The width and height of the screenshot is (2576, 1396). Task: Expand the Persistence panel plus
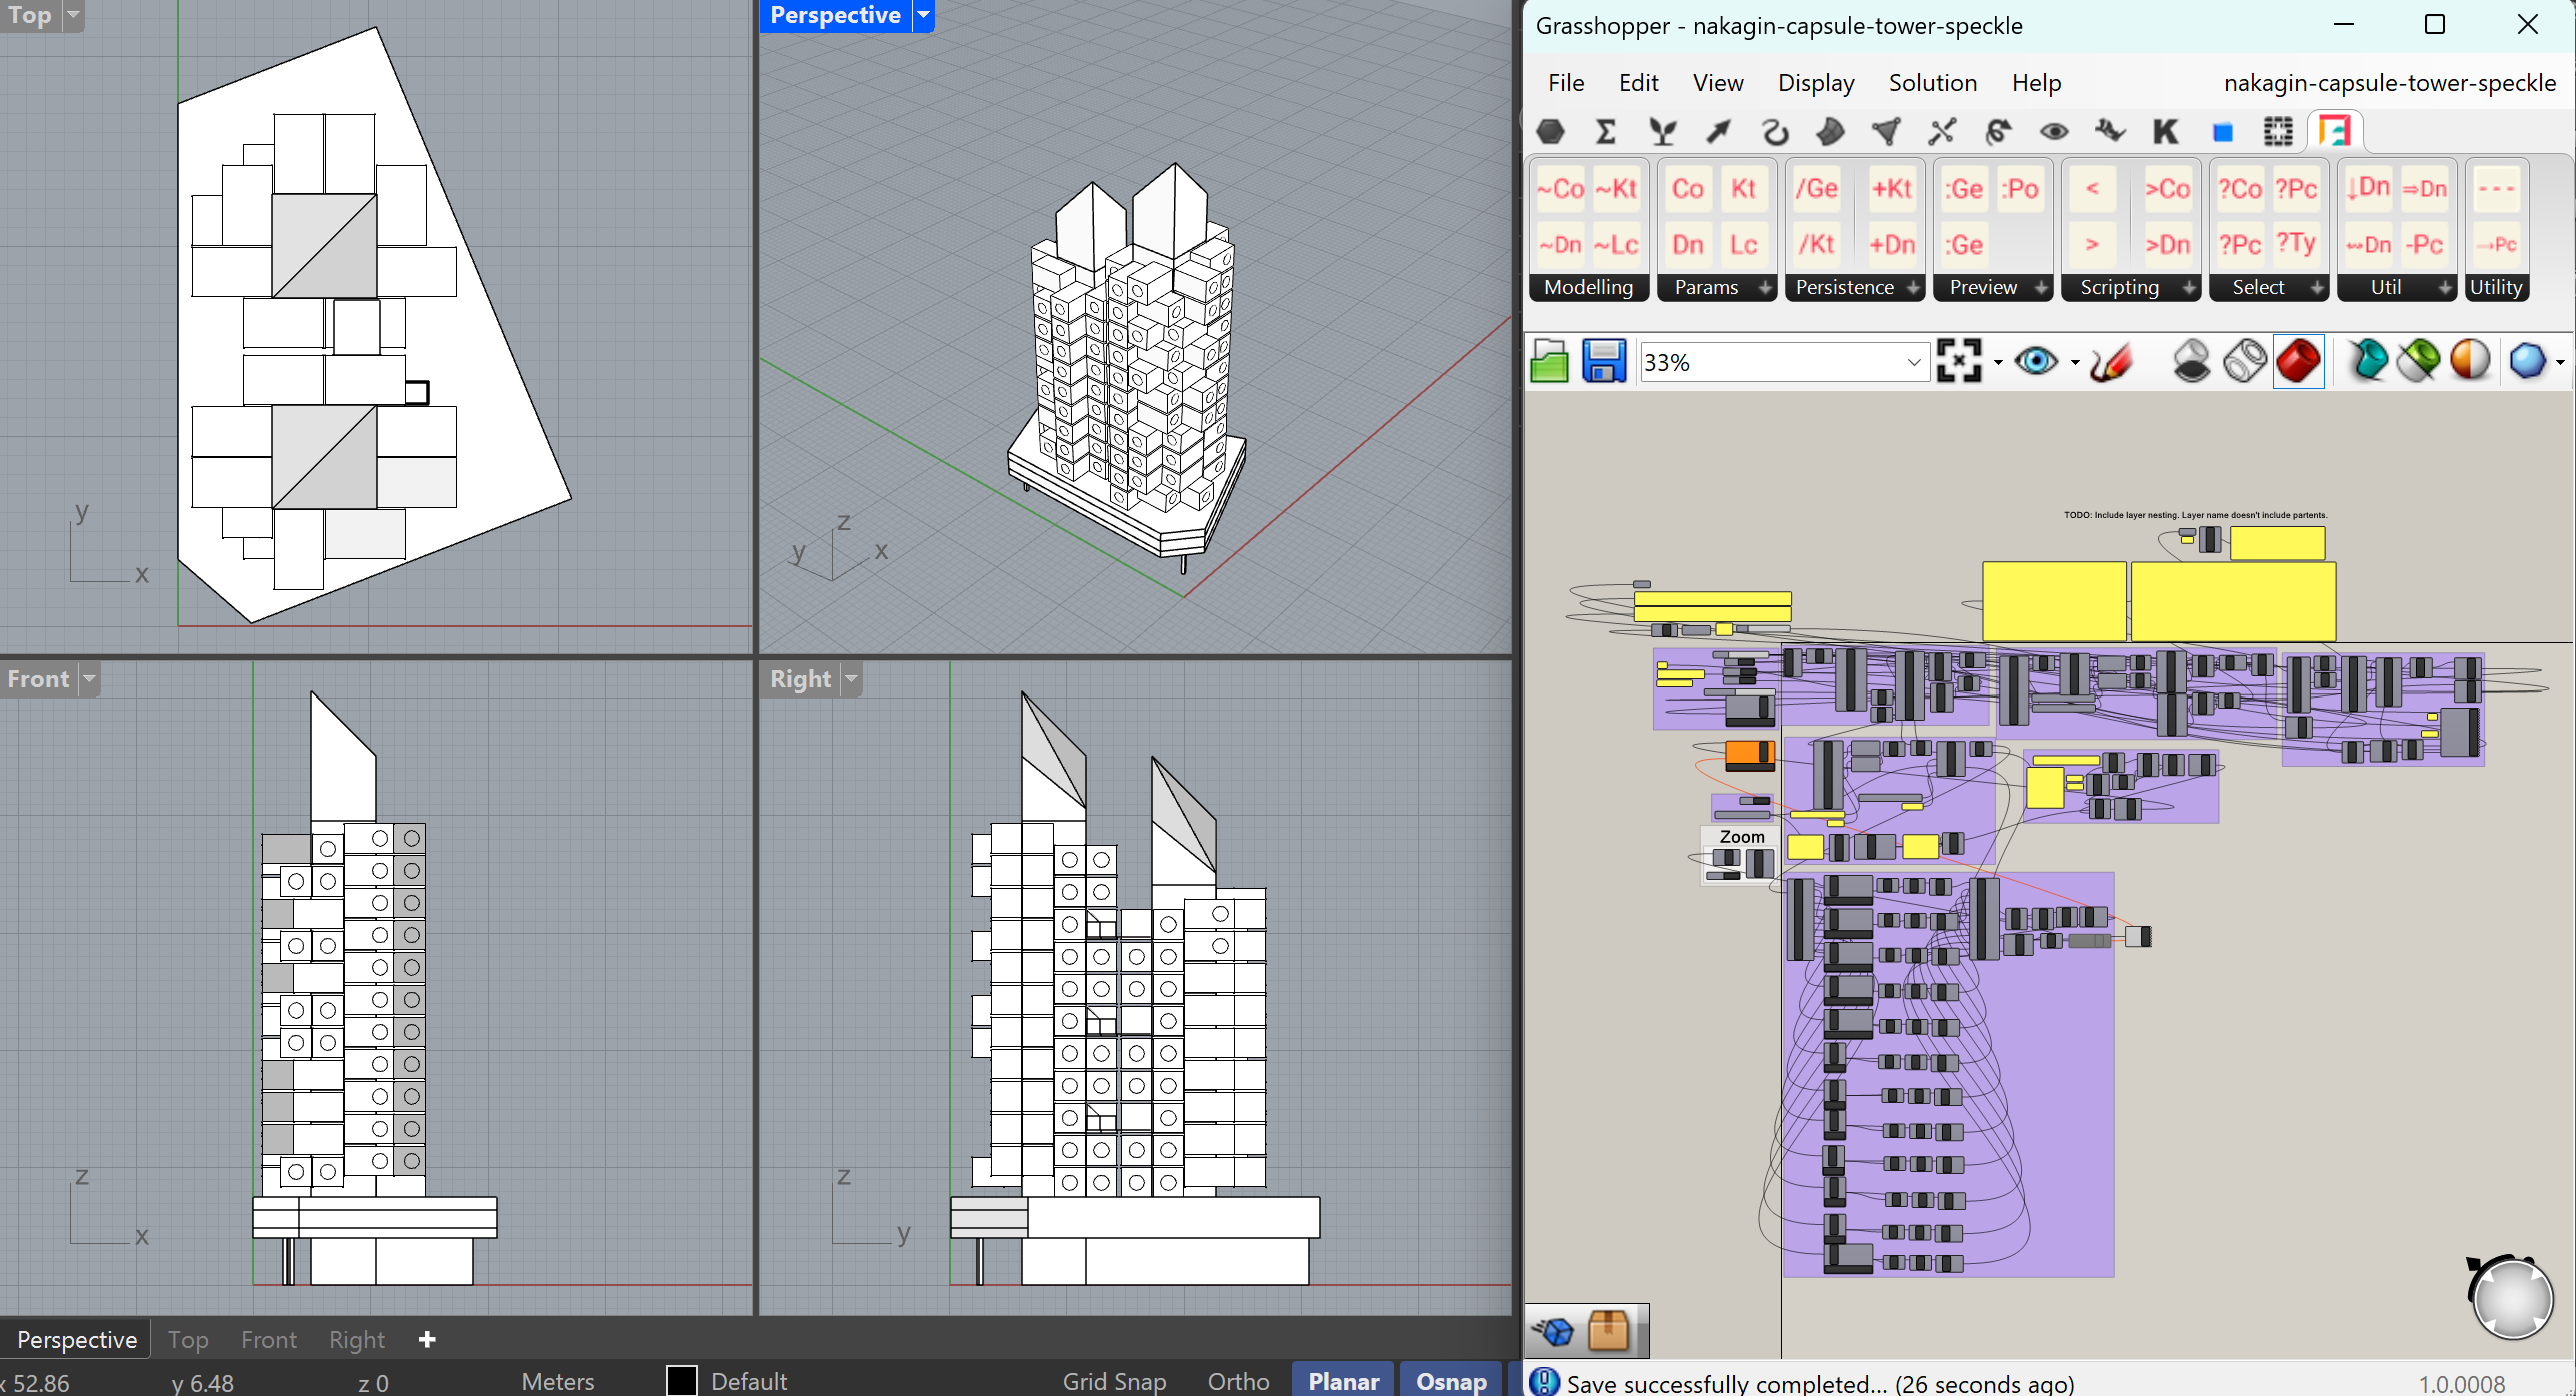(1913, 288)
